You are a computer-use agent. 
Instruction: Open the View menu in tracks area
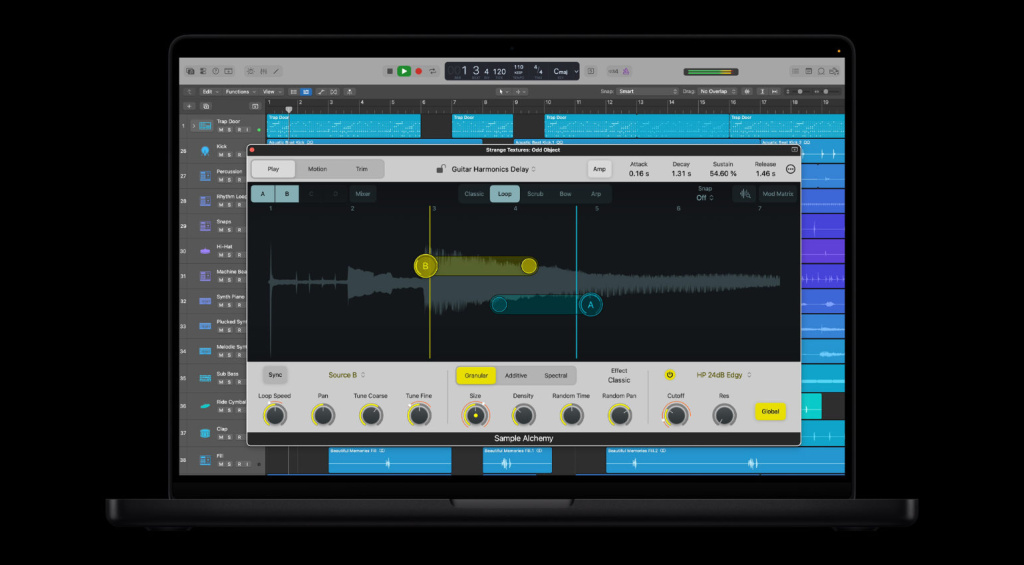click(271, 92)
